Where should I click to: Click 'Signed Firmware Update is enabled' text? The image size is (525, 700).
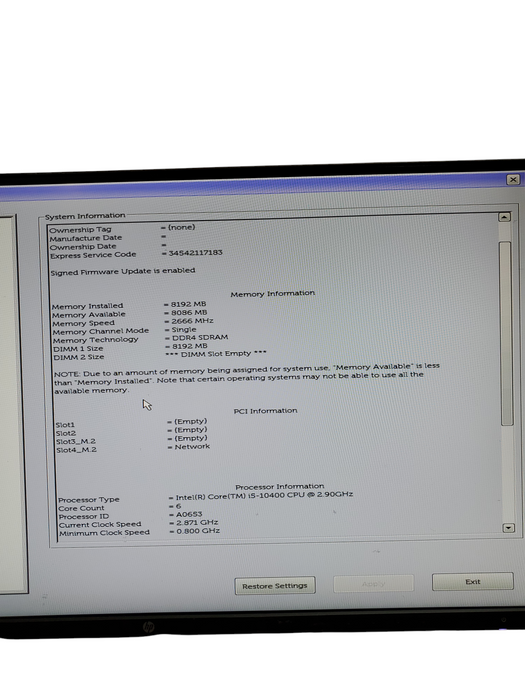tap(123, 271)
